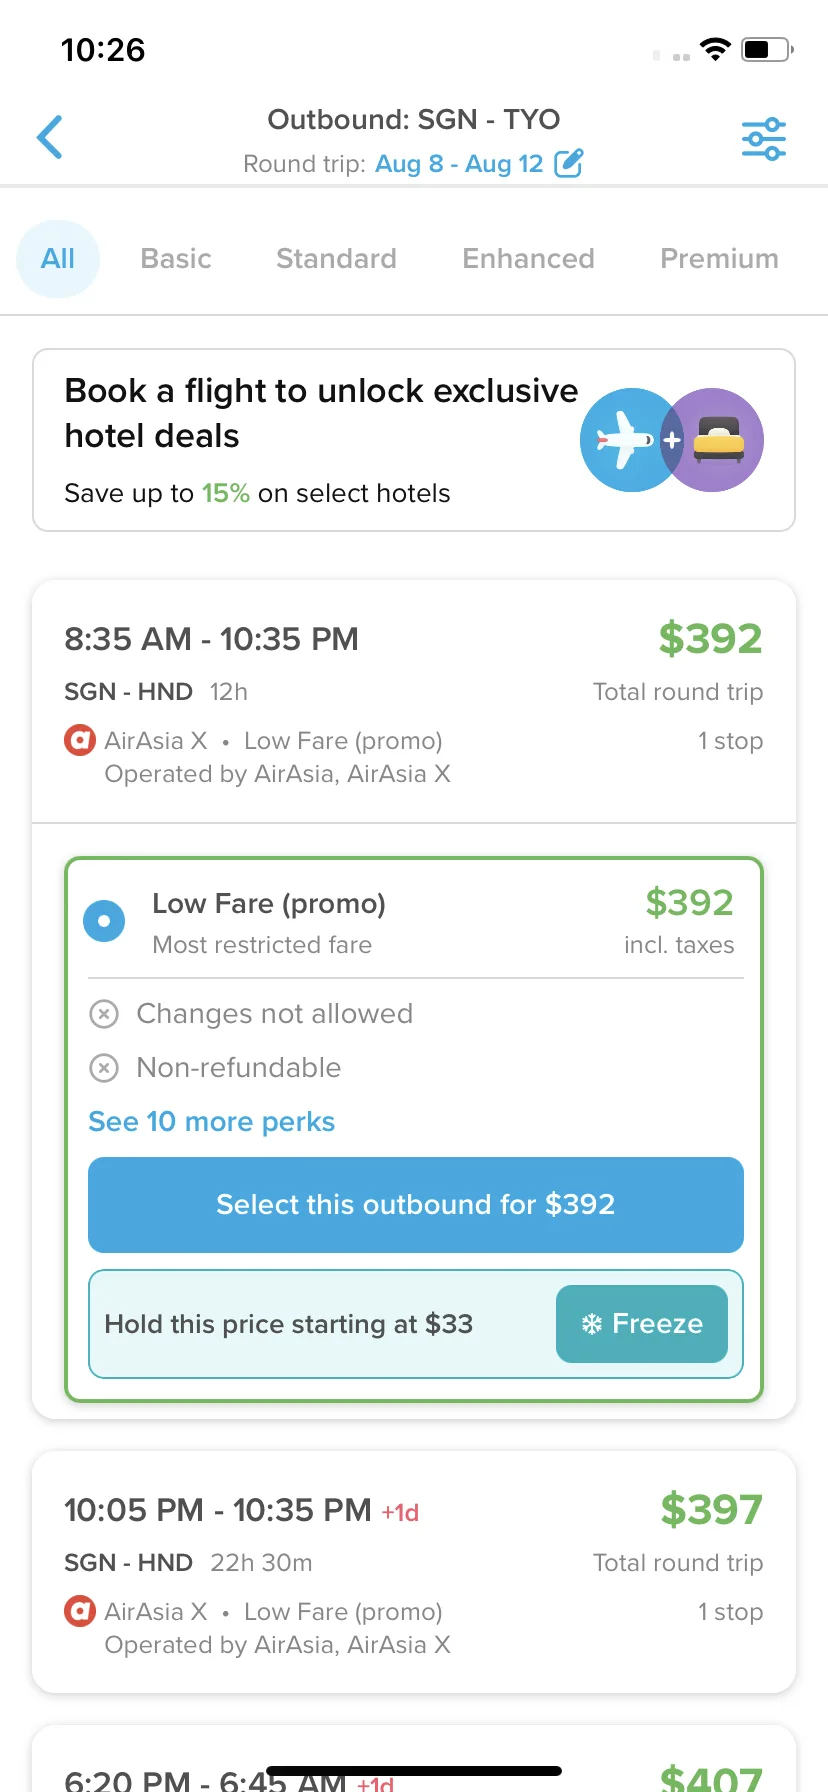Image resolution: width=828 pixels, height=1792 pixels.
Task: Switch to the Standard fare tab
Action: pyautogui.click(x=336, y=259)
